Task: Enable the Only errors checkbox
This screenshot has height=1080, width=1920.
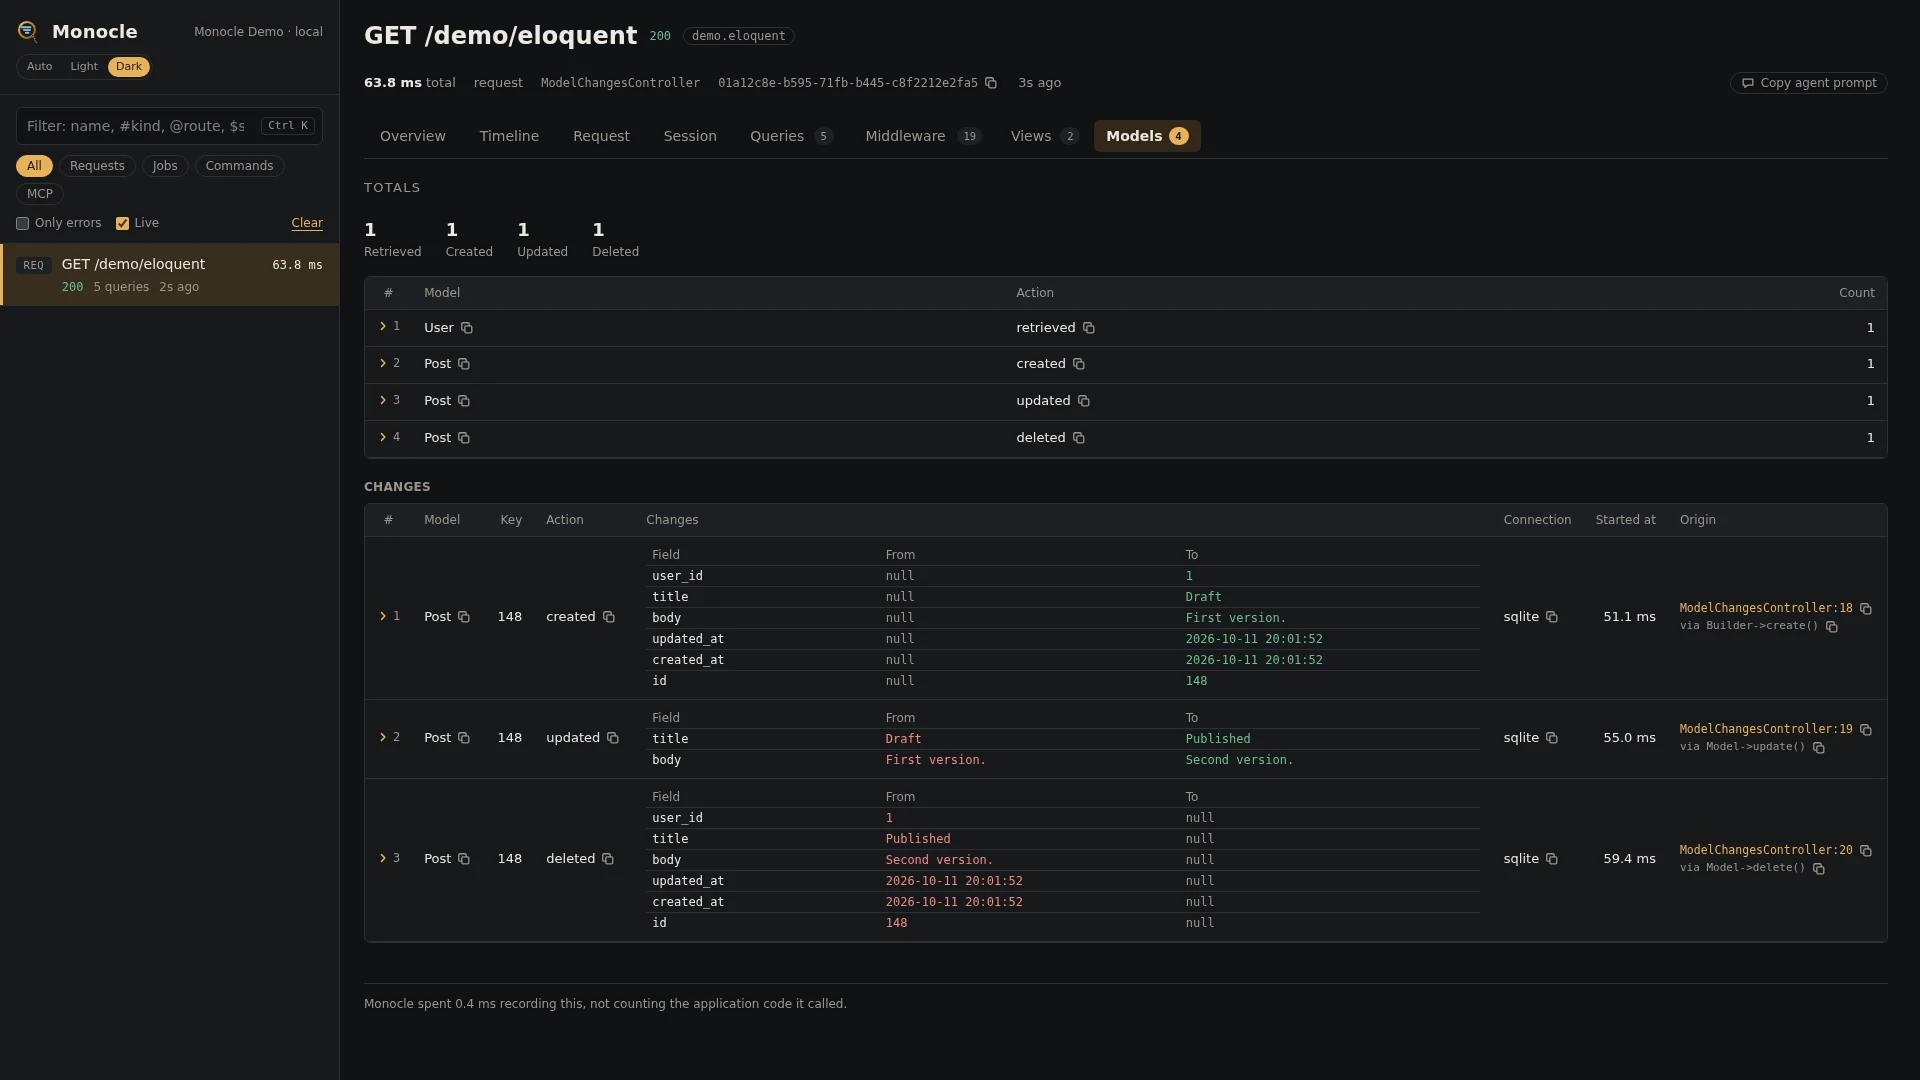Action: coord(22,224)
